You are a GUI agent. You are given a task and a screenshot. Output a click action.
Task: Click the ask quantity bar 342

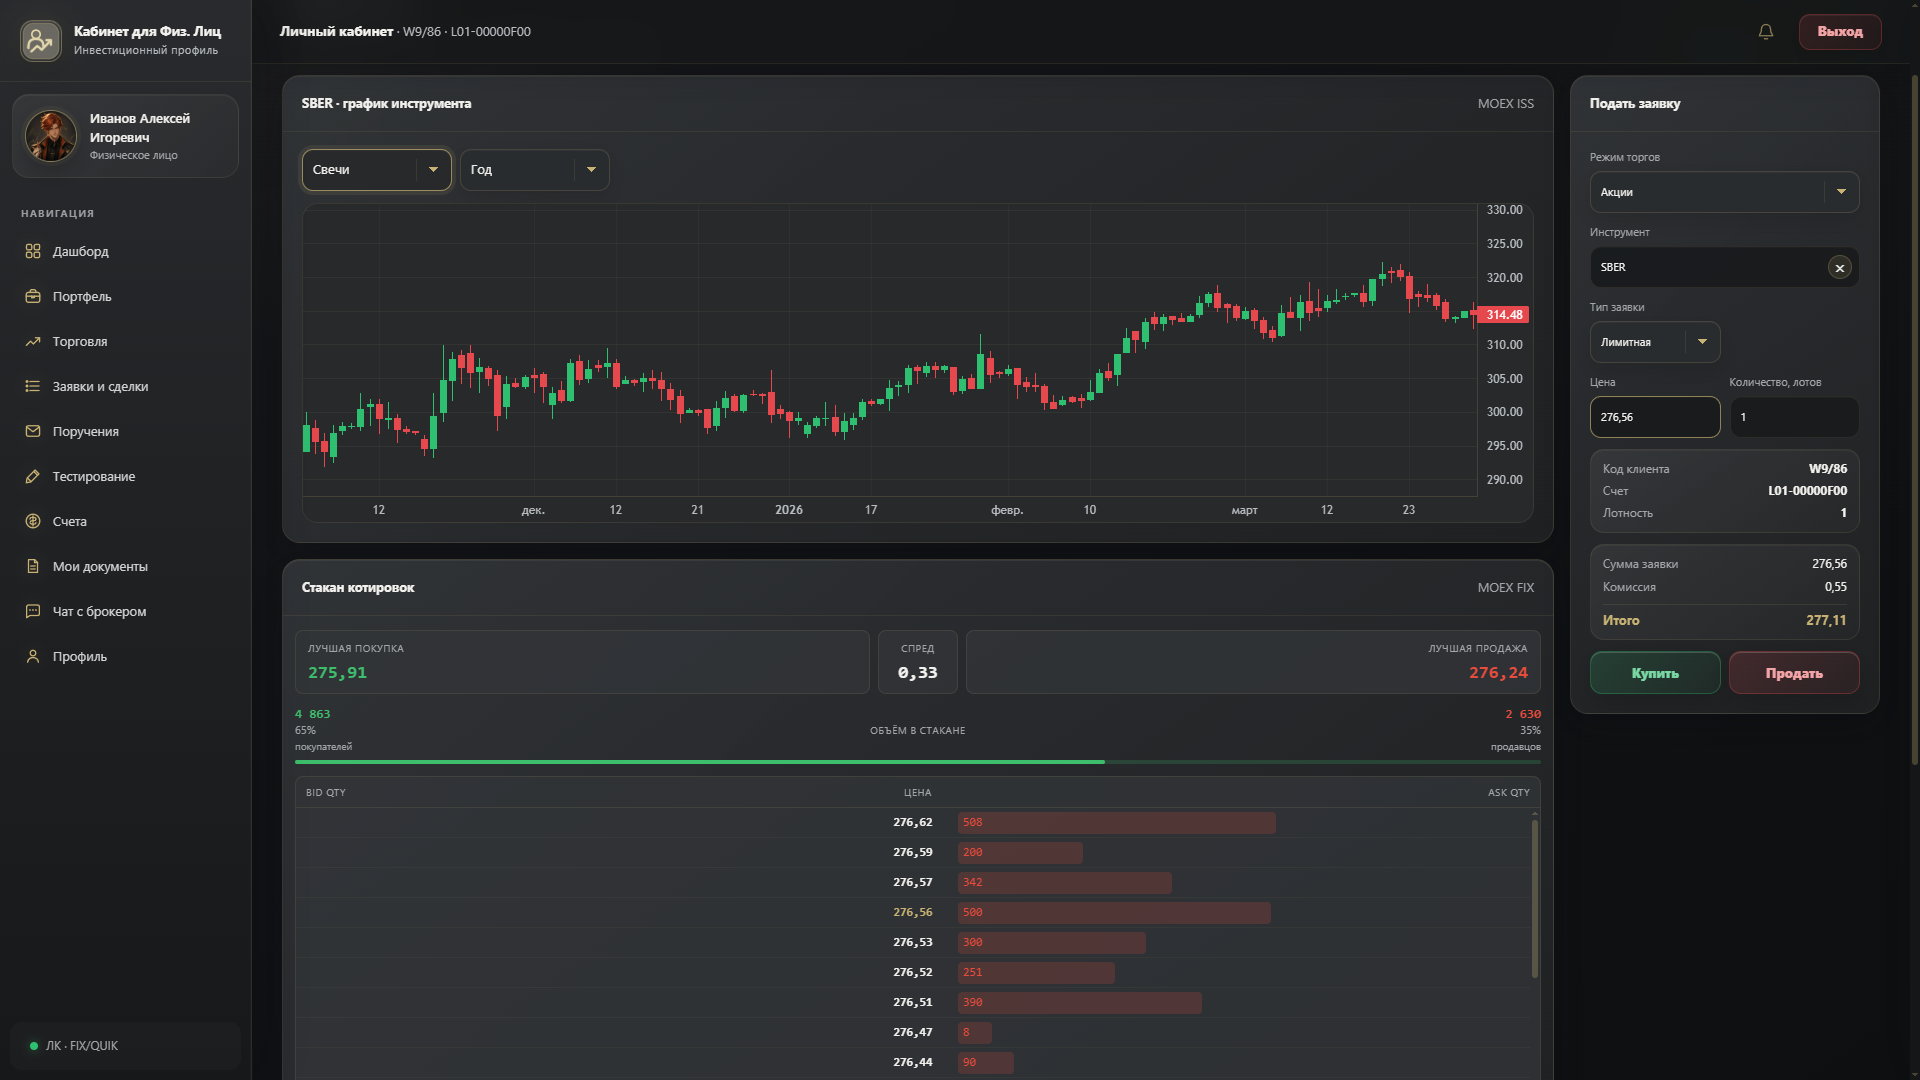pyautogui.click(x=1064, y=882)
